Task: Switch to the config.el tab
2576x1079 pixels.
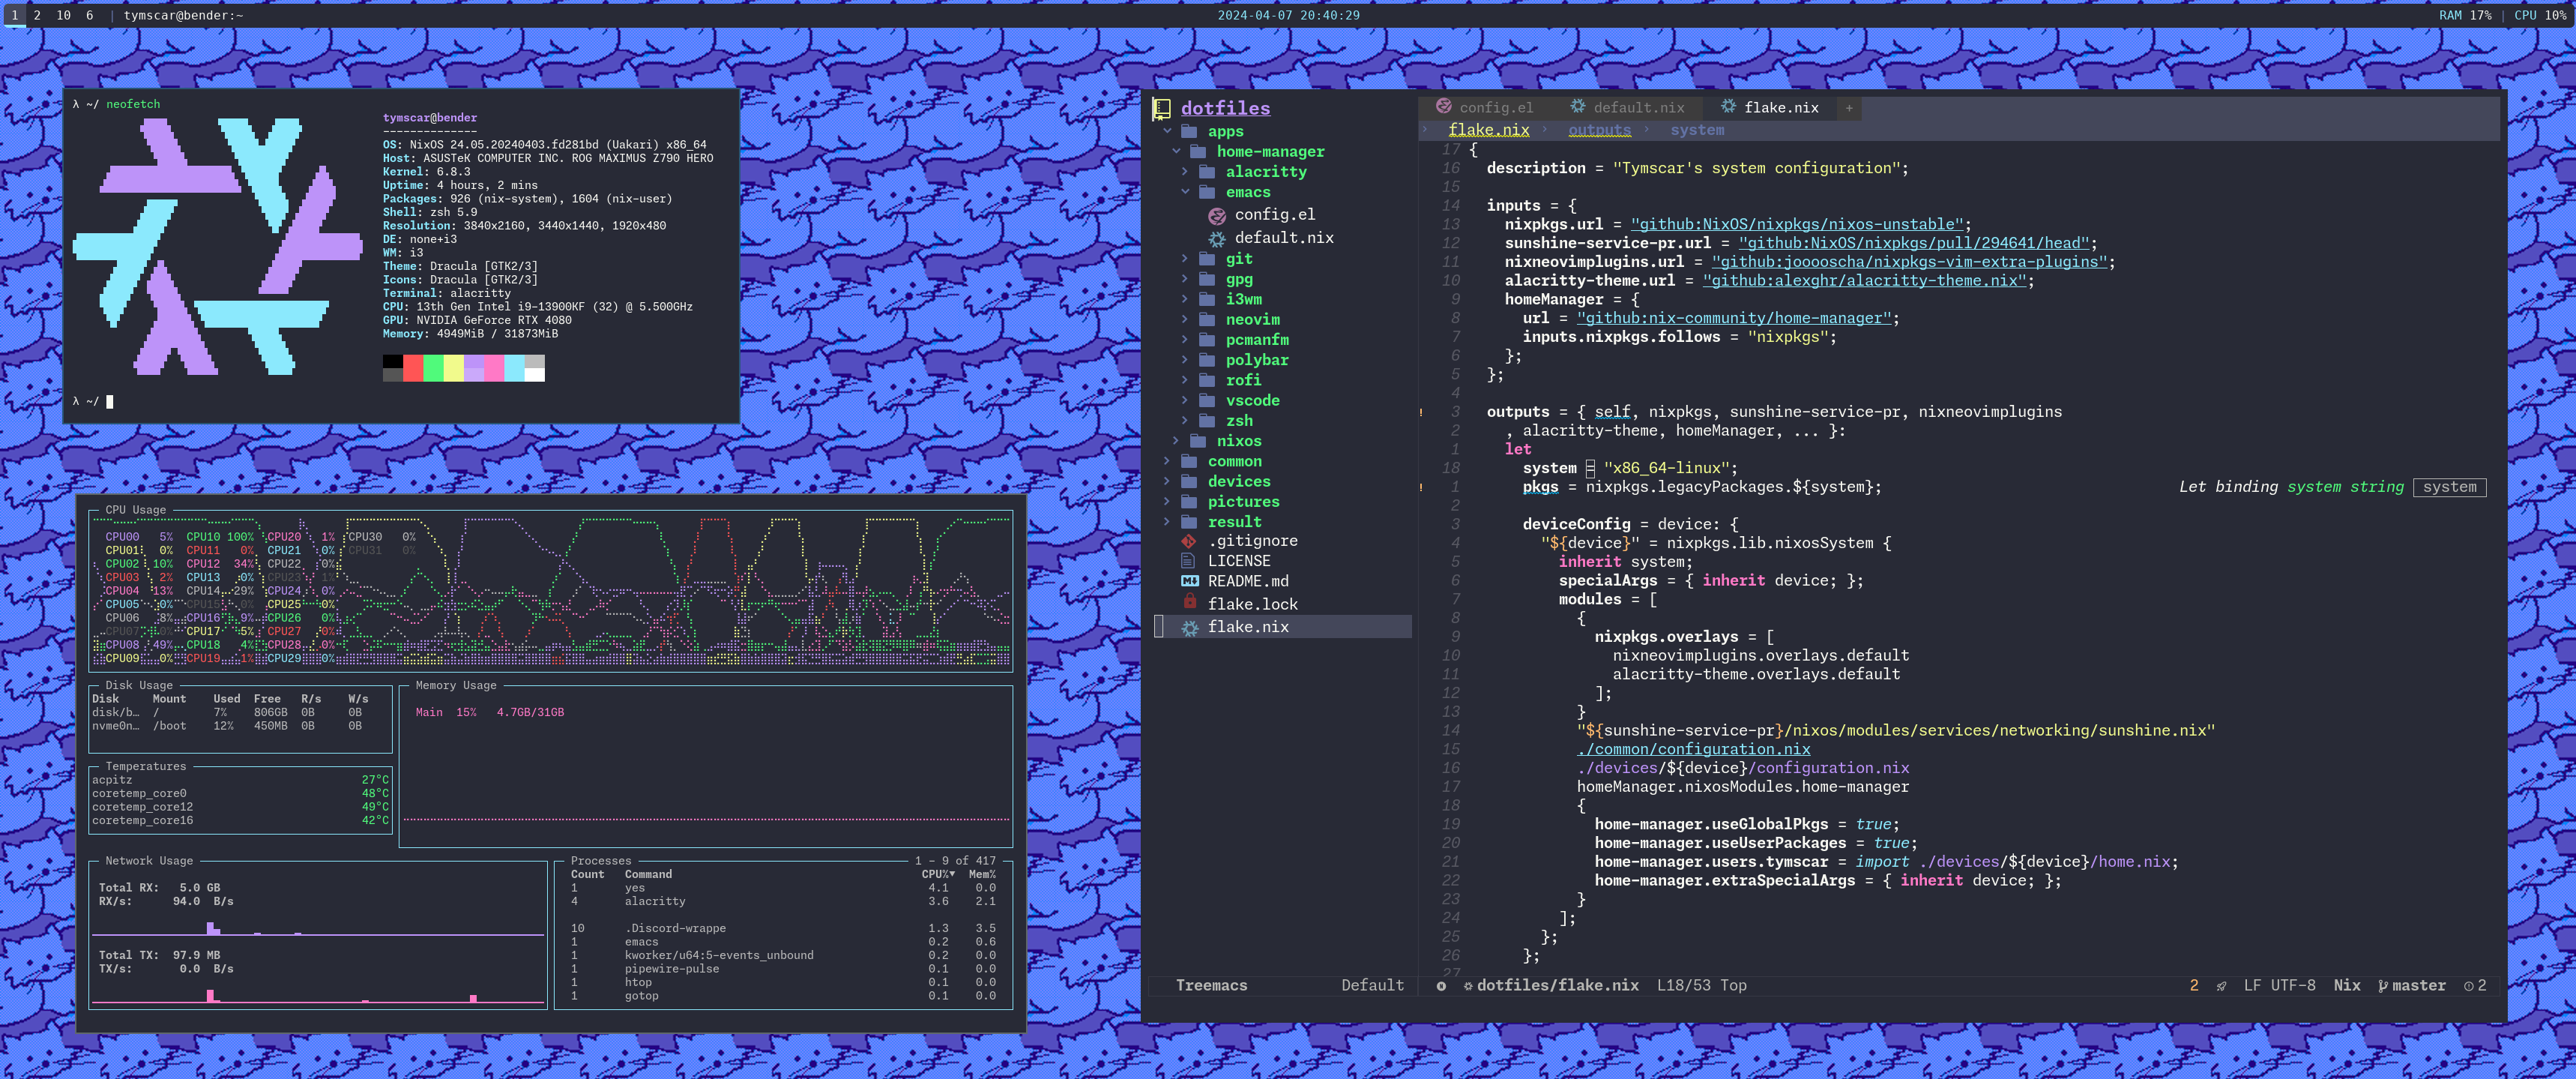Action: point(1484,108)
